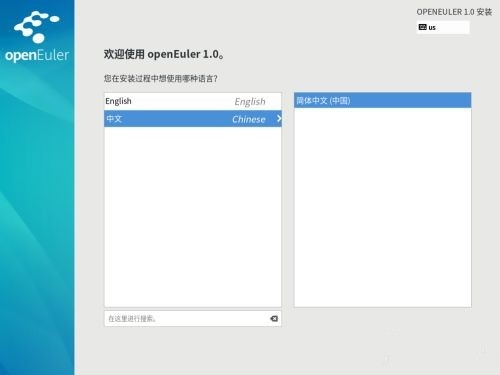The height and width of the screenshot is (375, 500).
Task: Click the italic English native-name label
Action: (x=250, y=101)
